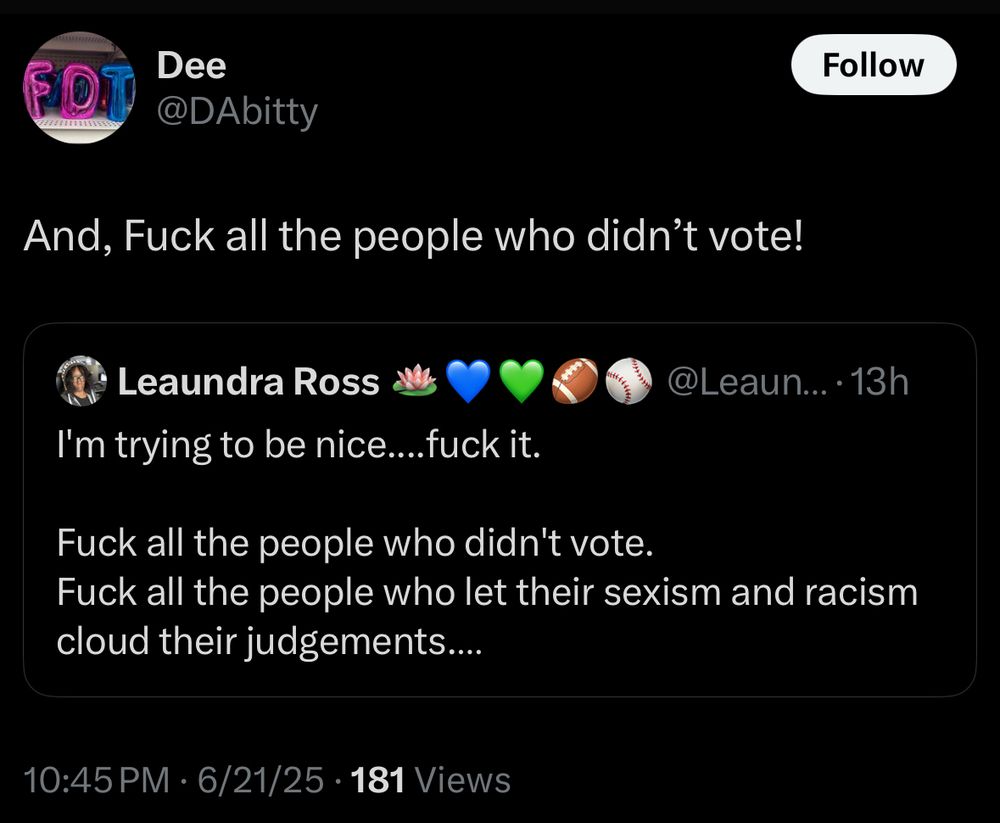
Task: Click the Leaundra Ross name
Action: coord(249,382)
